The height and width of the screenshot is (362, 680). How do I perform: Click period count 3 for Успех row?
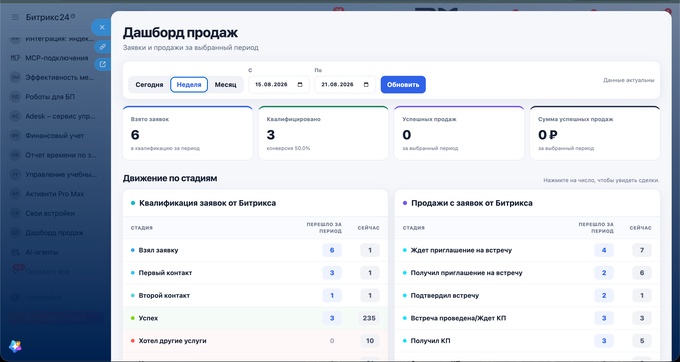coord(332,318)
